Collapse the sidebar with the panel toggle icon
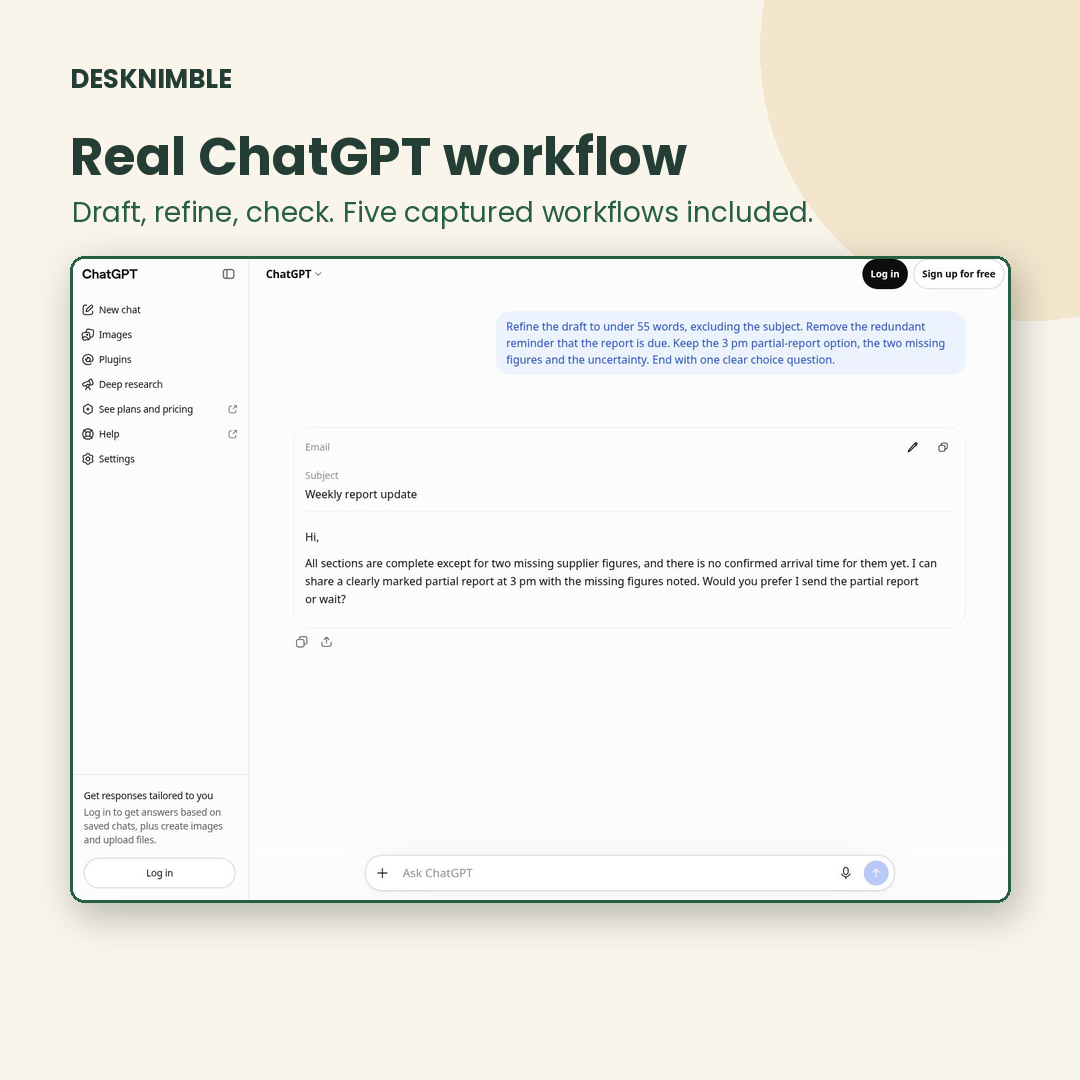The image size is (1080, 1080). (x=229, y=274)
